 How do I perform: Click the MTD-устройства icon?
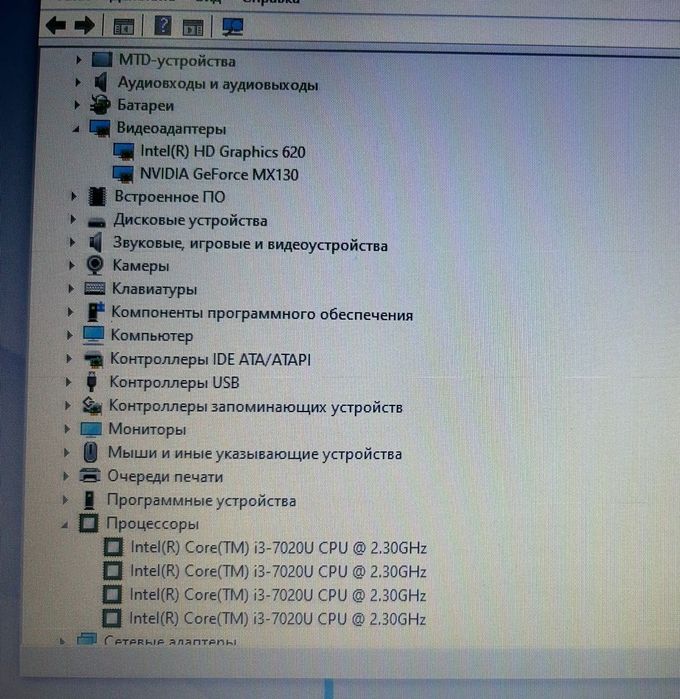point(102,59)
